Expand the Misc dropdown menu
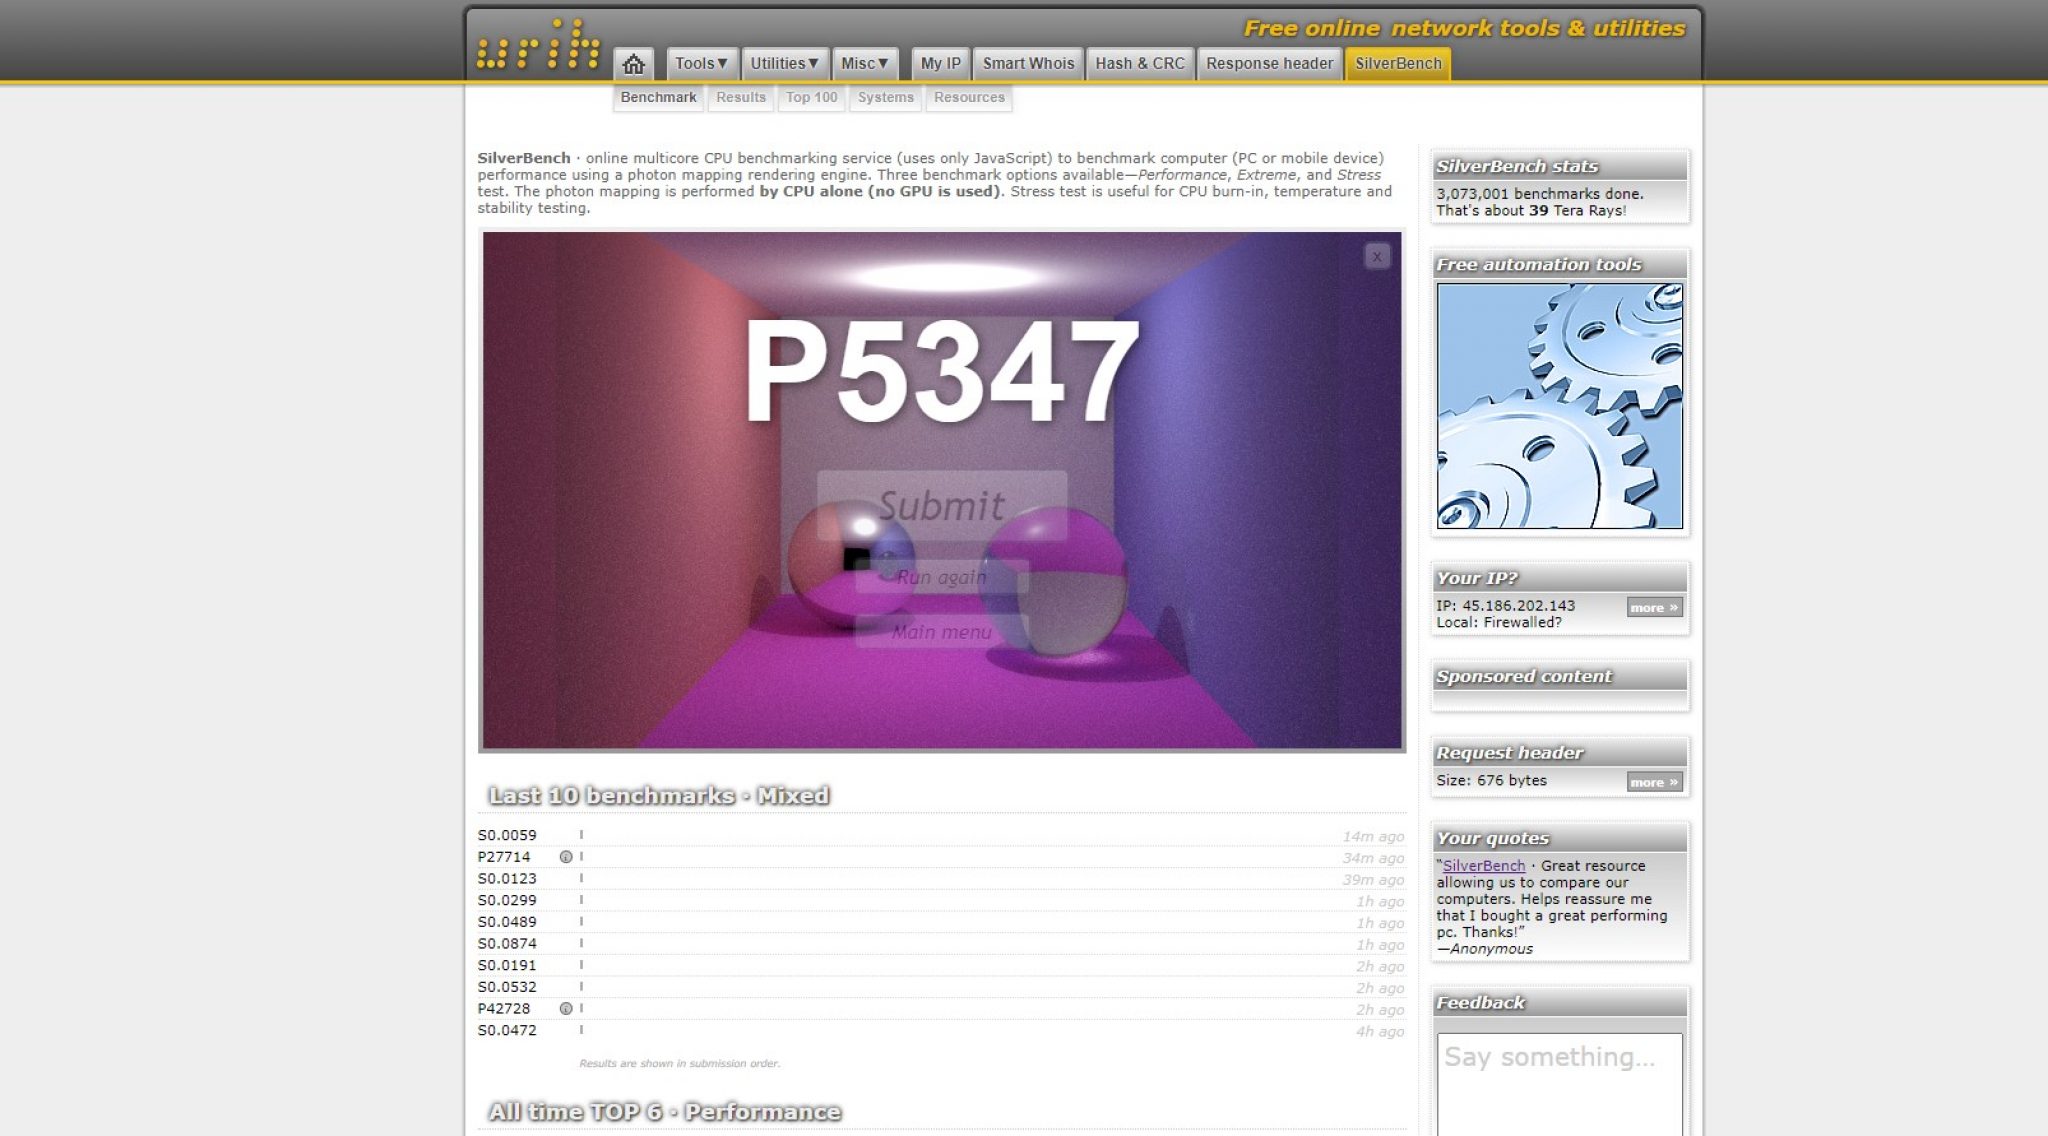The image size is (2048, 1136). tap(864, 64)
